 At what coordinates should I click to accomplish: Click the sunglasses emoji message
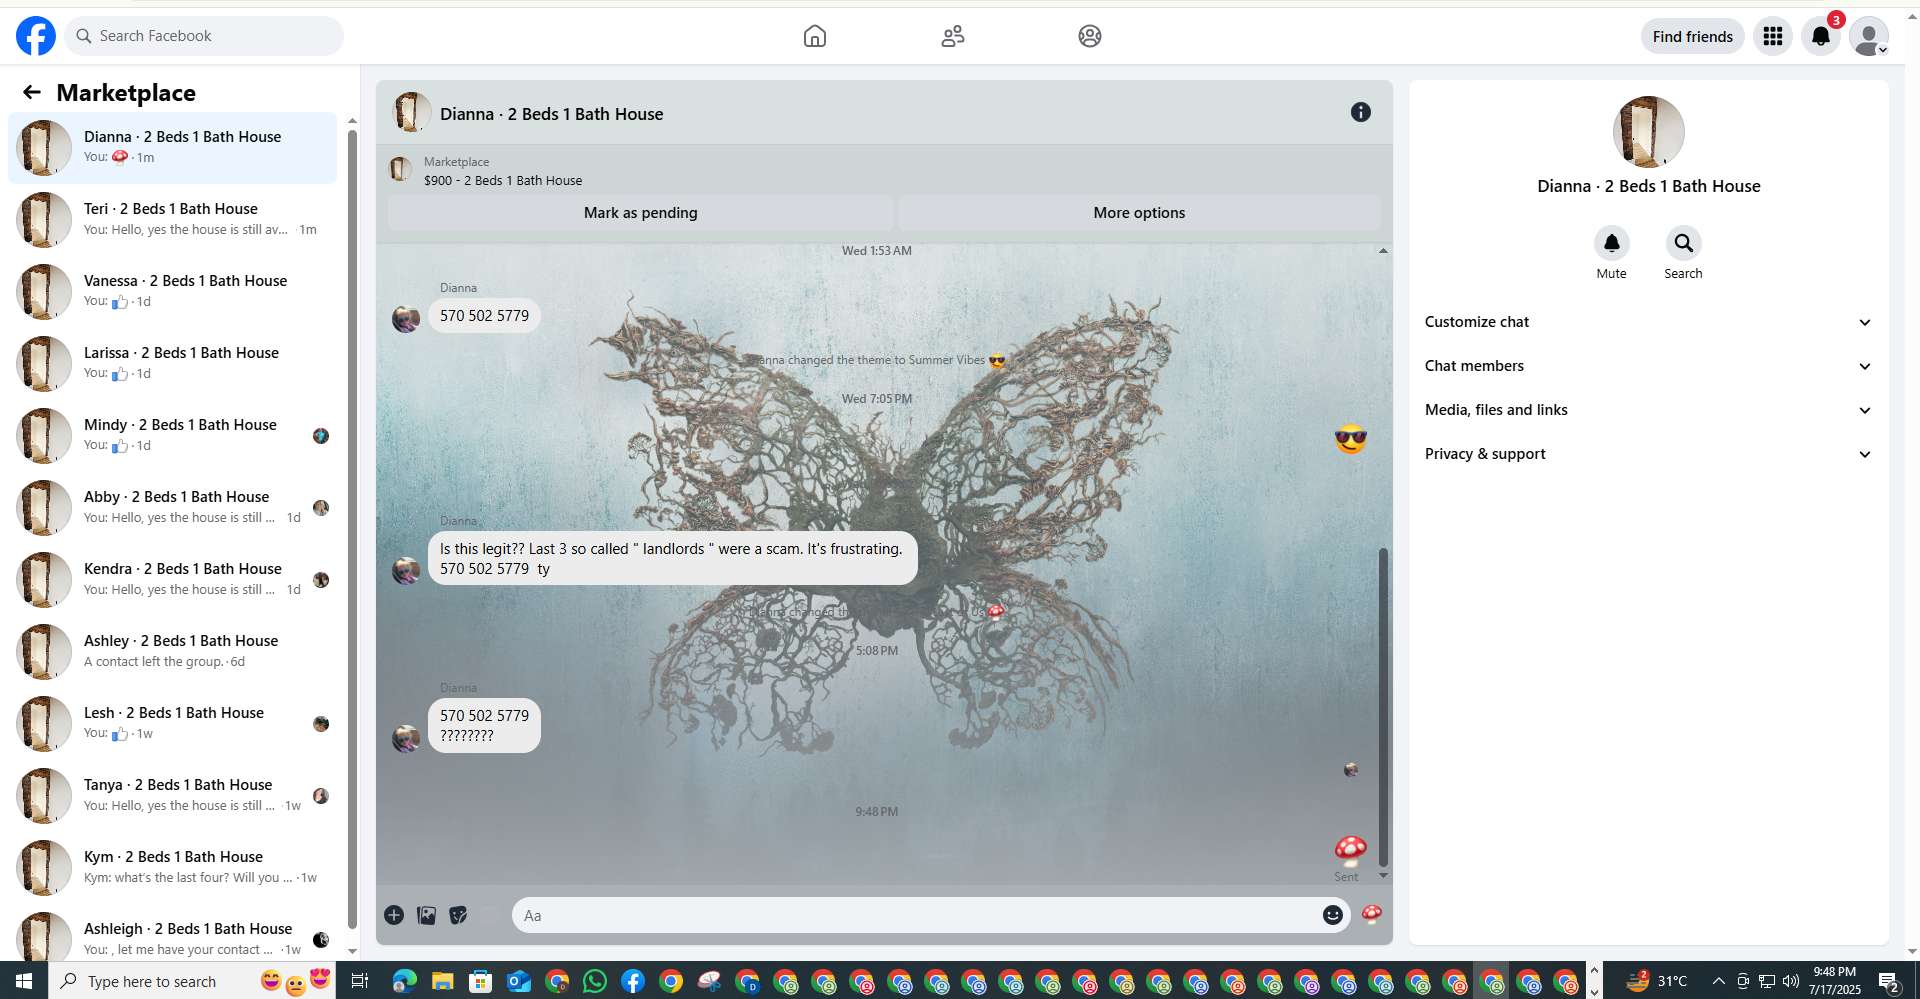(x=1351, y=438)
